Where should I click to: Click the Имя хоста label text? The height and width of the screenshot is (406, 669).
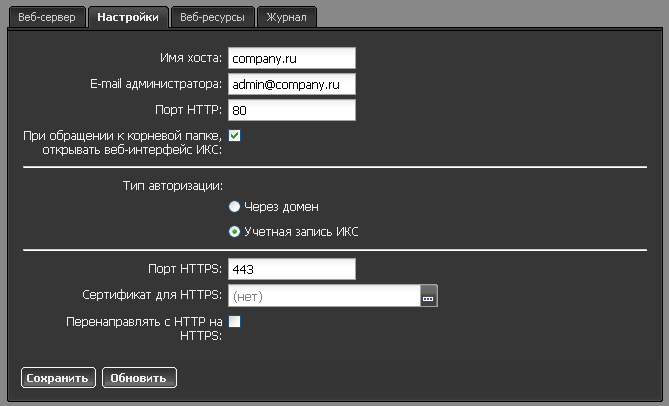tap(190, 60)
